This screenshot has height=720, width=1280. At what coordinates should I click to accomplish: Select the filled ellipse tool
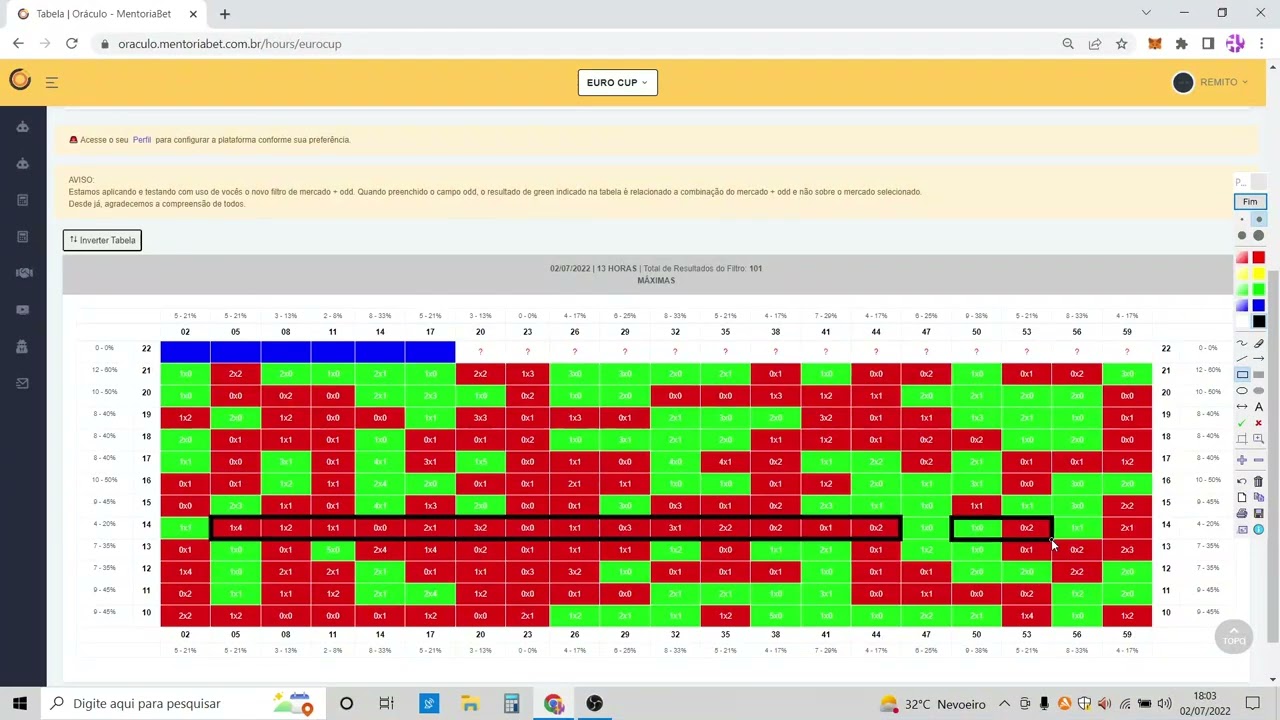pyautogui.click(x=1259, y=390)
